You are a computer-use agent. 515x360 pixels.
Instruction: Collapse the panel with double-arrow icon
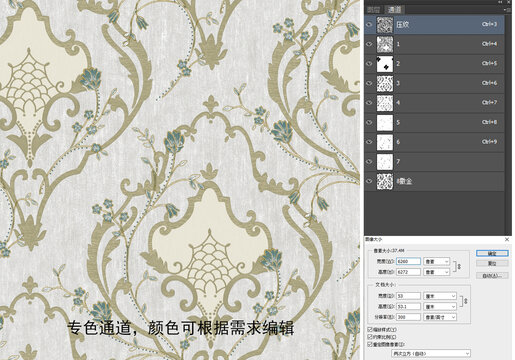[500, 2]
